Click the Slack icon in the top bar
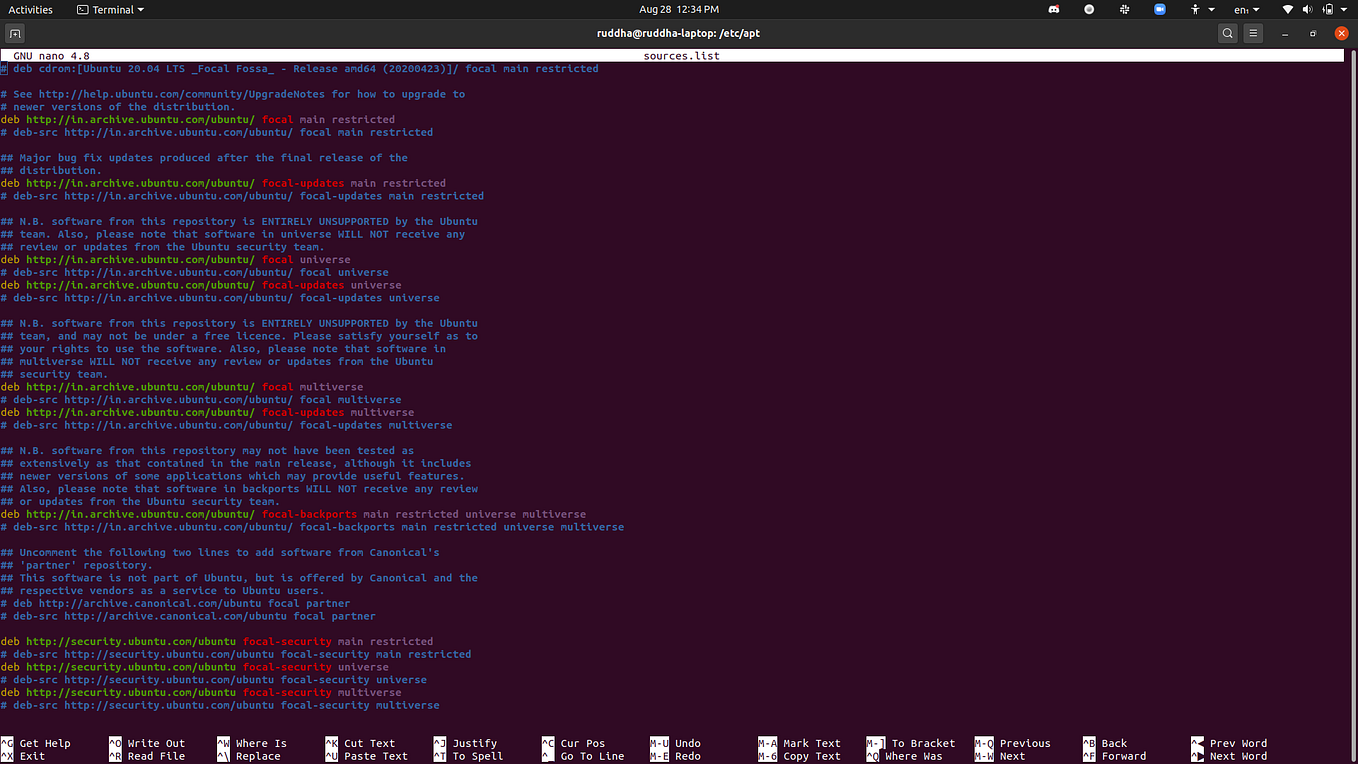This screenshot has height=764, width=1358. (x=1125, y=10)
